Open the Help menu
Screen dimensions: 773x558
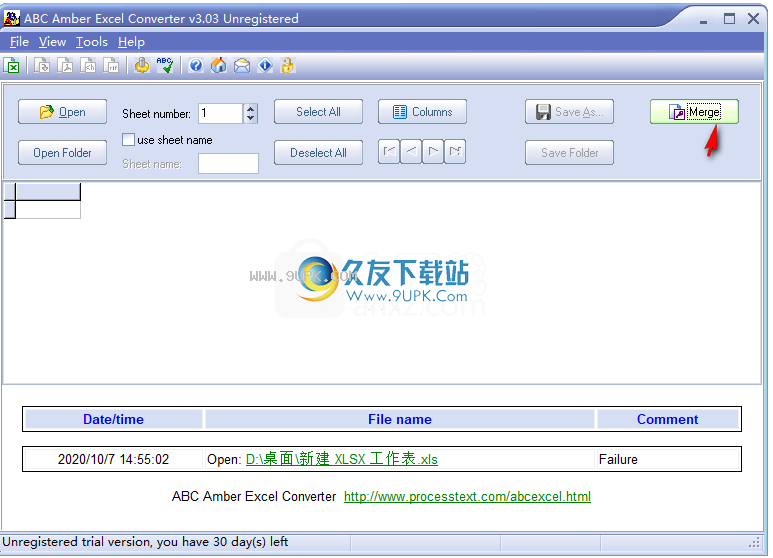click(131, 42)
